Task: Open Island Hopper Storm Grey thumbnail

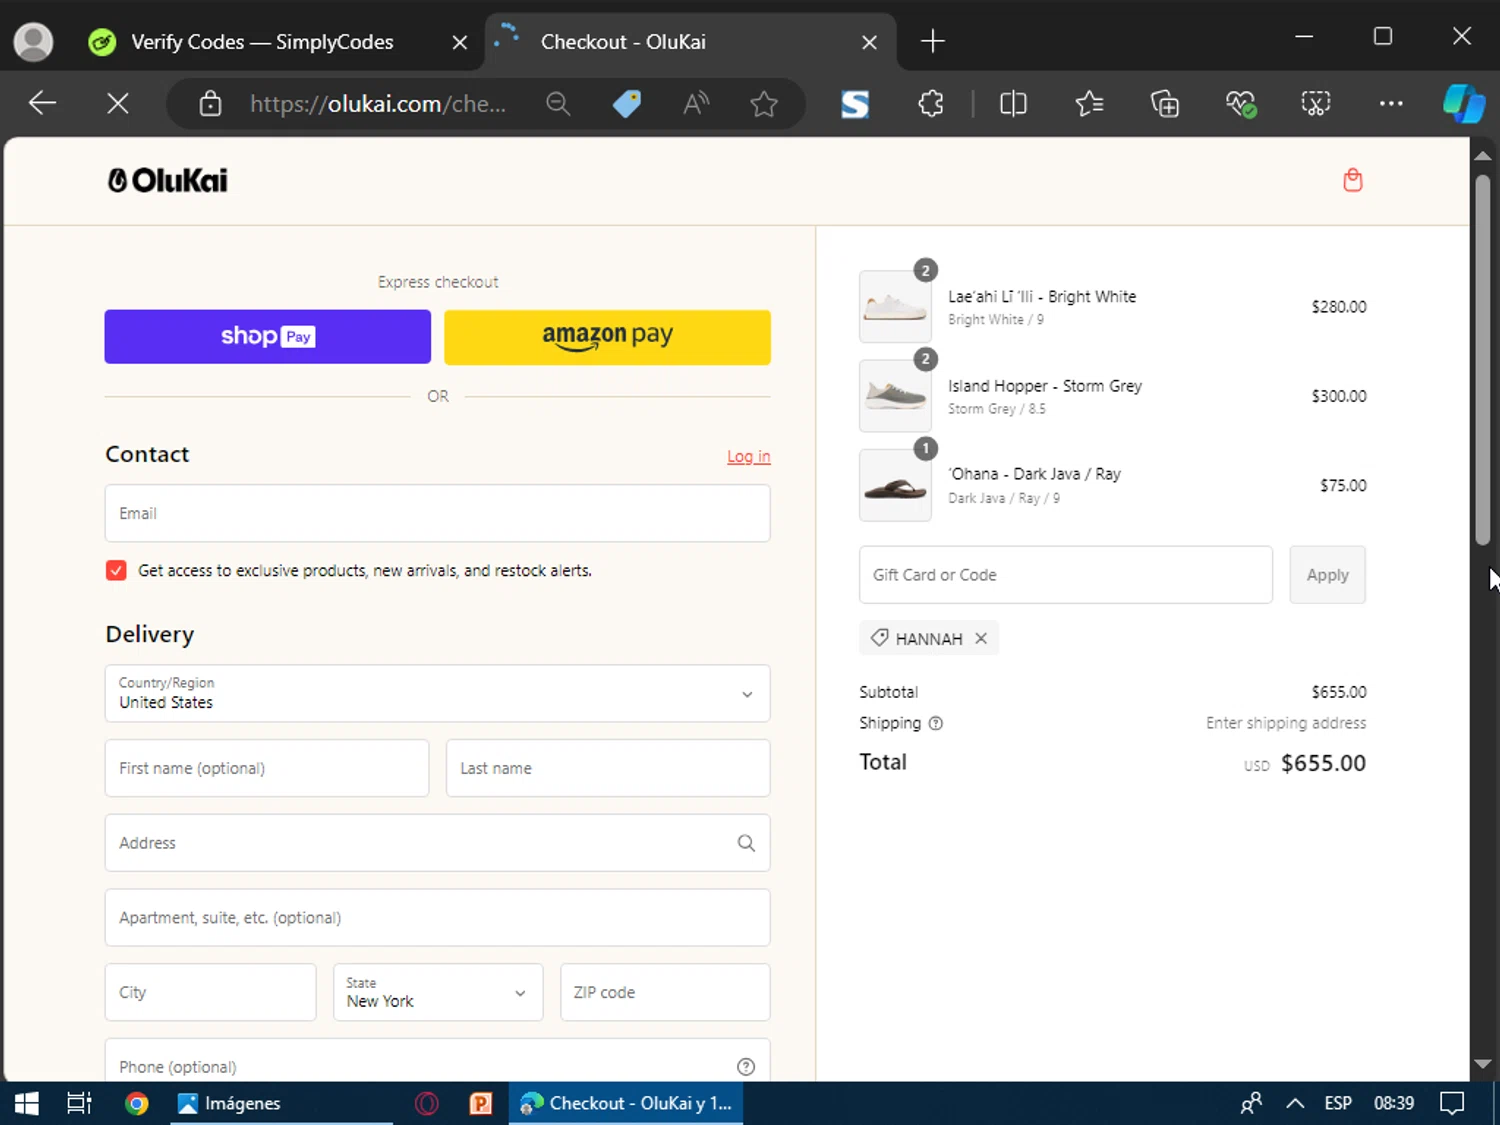Action: [895, 395]
